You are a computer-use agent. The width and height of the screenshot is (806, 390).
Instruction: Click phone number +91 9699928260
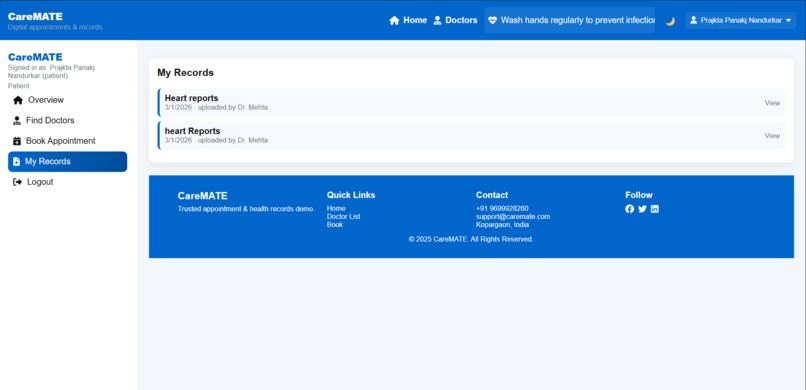tap(502, 209)
